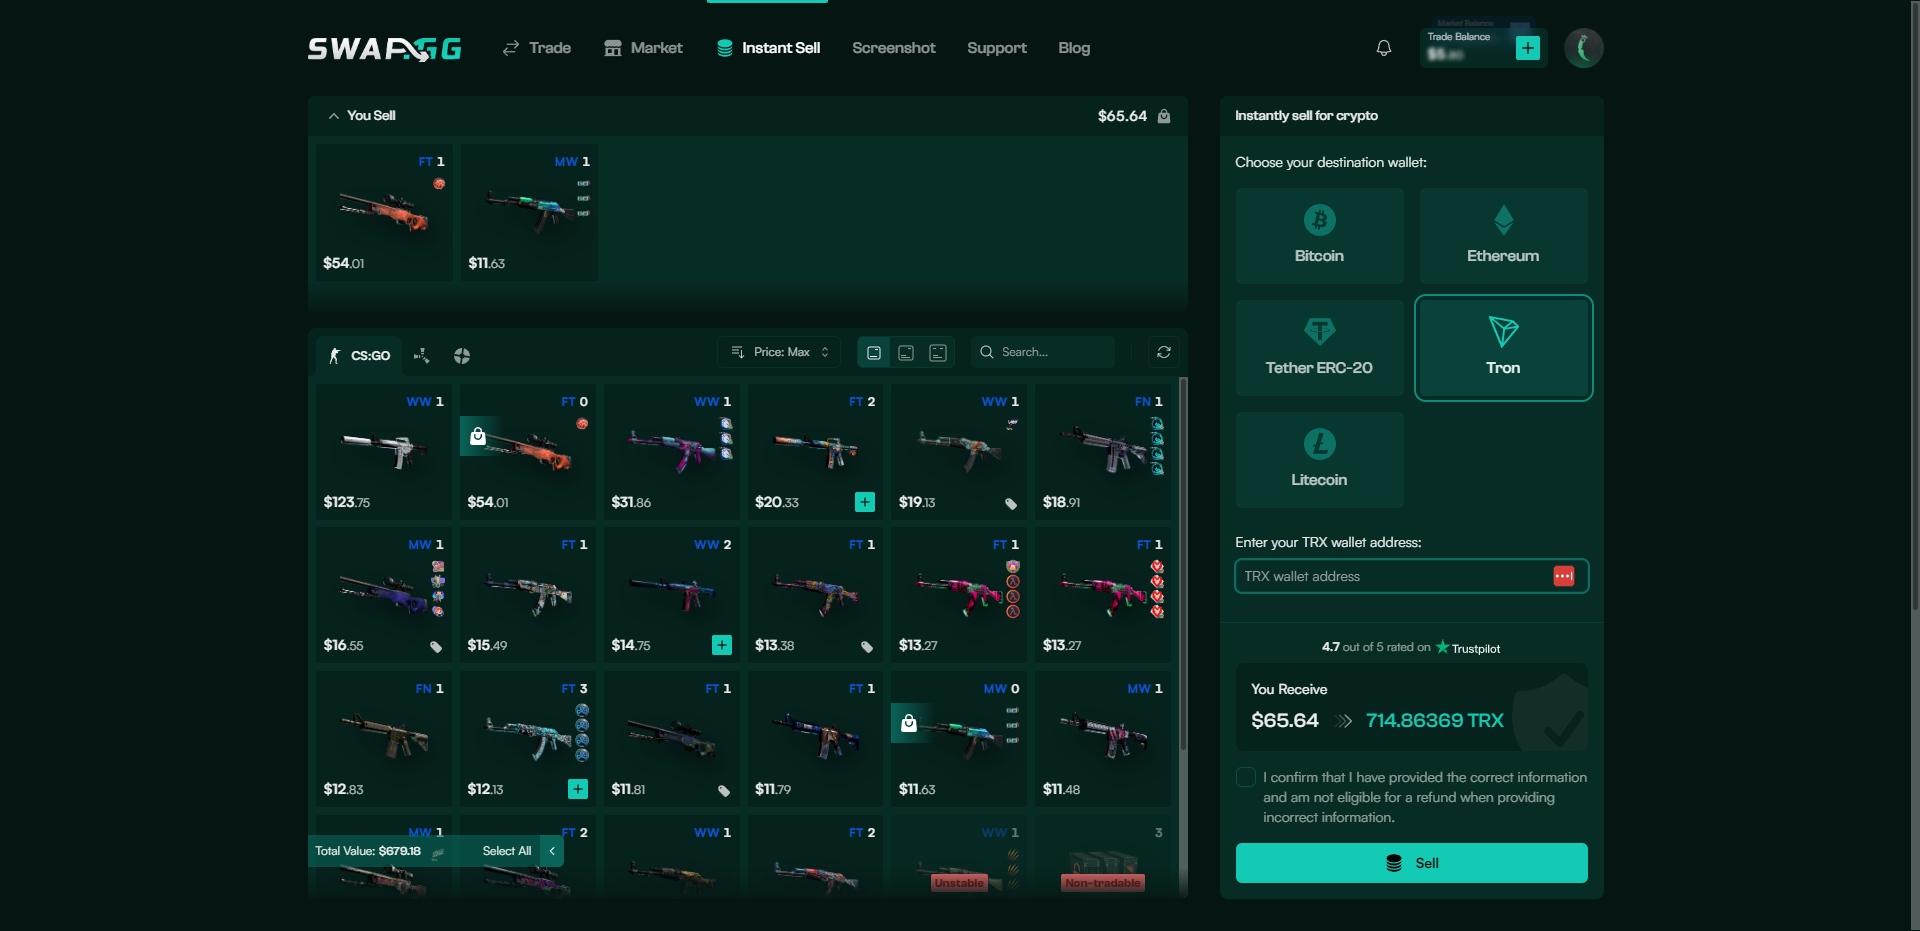Image resolution: width=1920 pixels, height=931 pixels.
Task: Select the $31.86 inventory item
Action: click(x=672, y=452)
